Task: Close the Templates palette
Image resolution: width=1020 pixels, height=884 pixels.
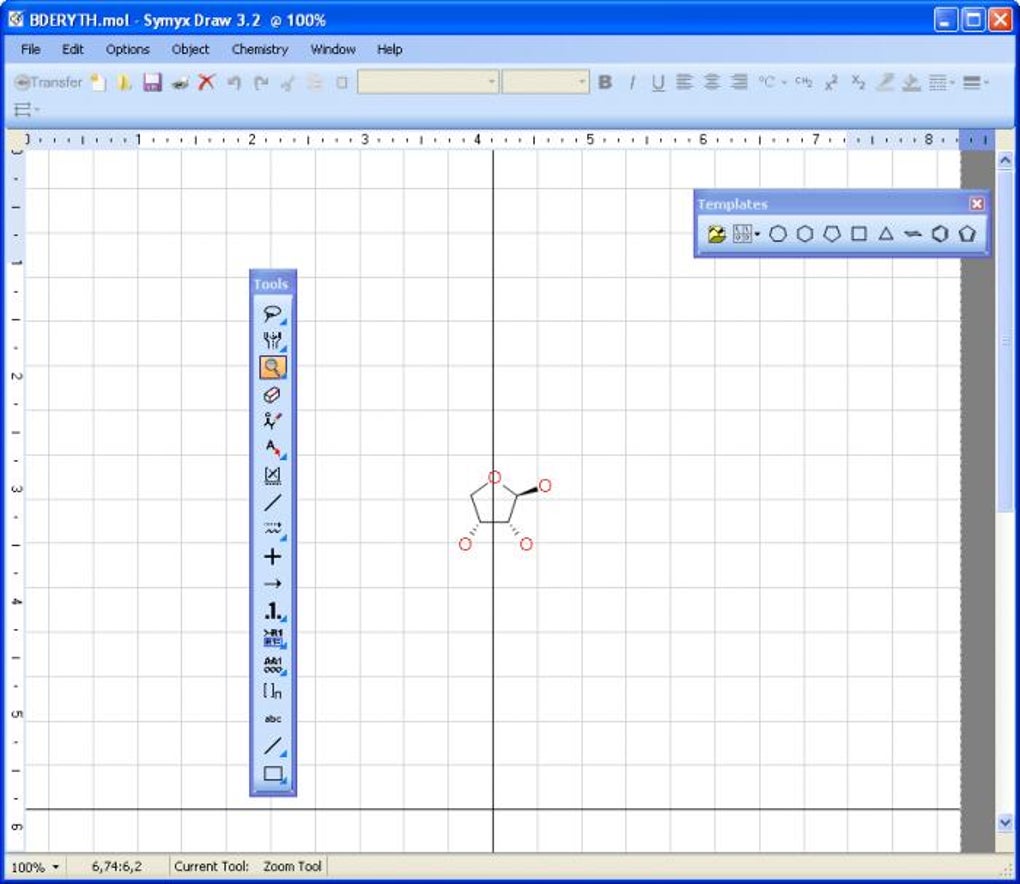Action: coord(976,204)
